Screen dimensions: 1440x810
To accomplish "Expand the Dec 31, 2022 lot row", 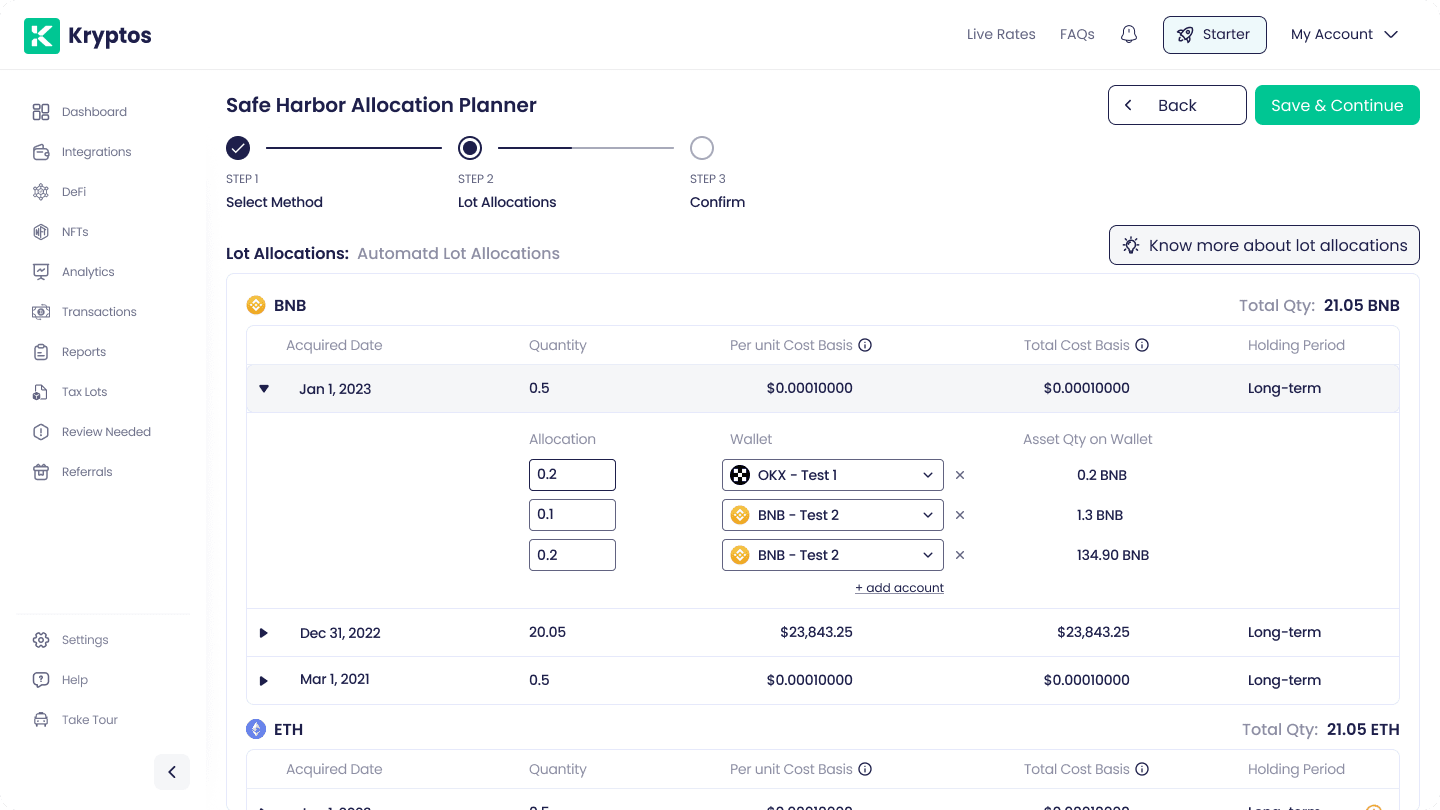I will 264,633.
